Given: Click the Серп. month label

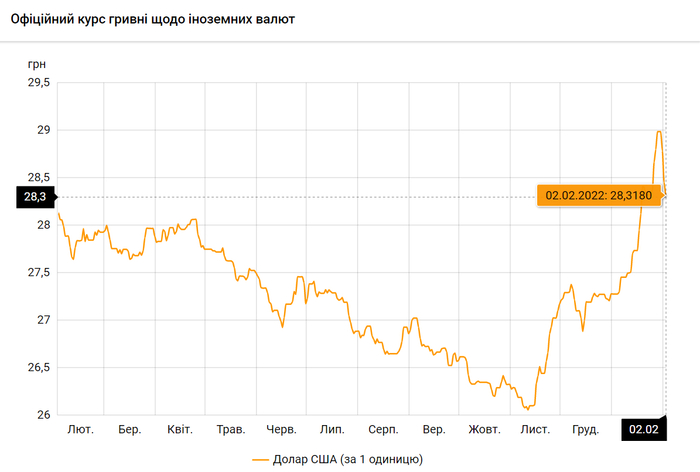Looking at the screenshot, I should pos(383,430).
